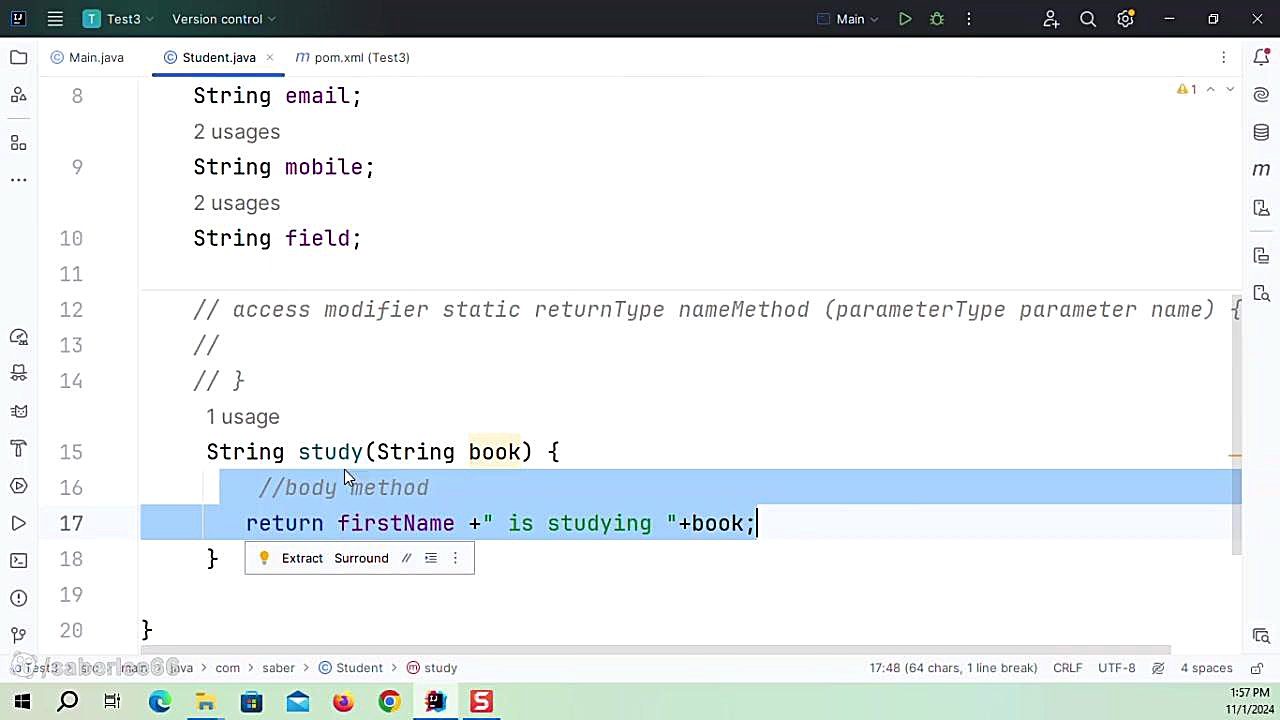Click the cat face tool window icon
This screenshot has height=720, width=1280.
(18, 411)
